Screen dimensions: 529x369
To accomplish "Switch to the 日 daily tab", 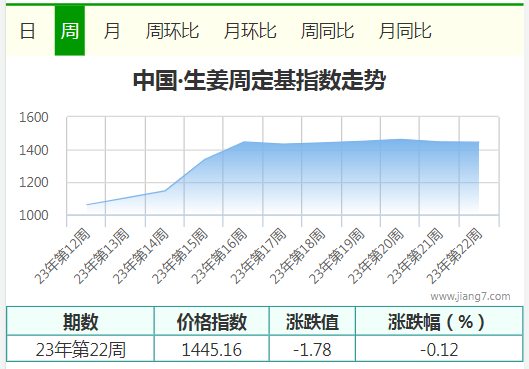I will (27, 31).
